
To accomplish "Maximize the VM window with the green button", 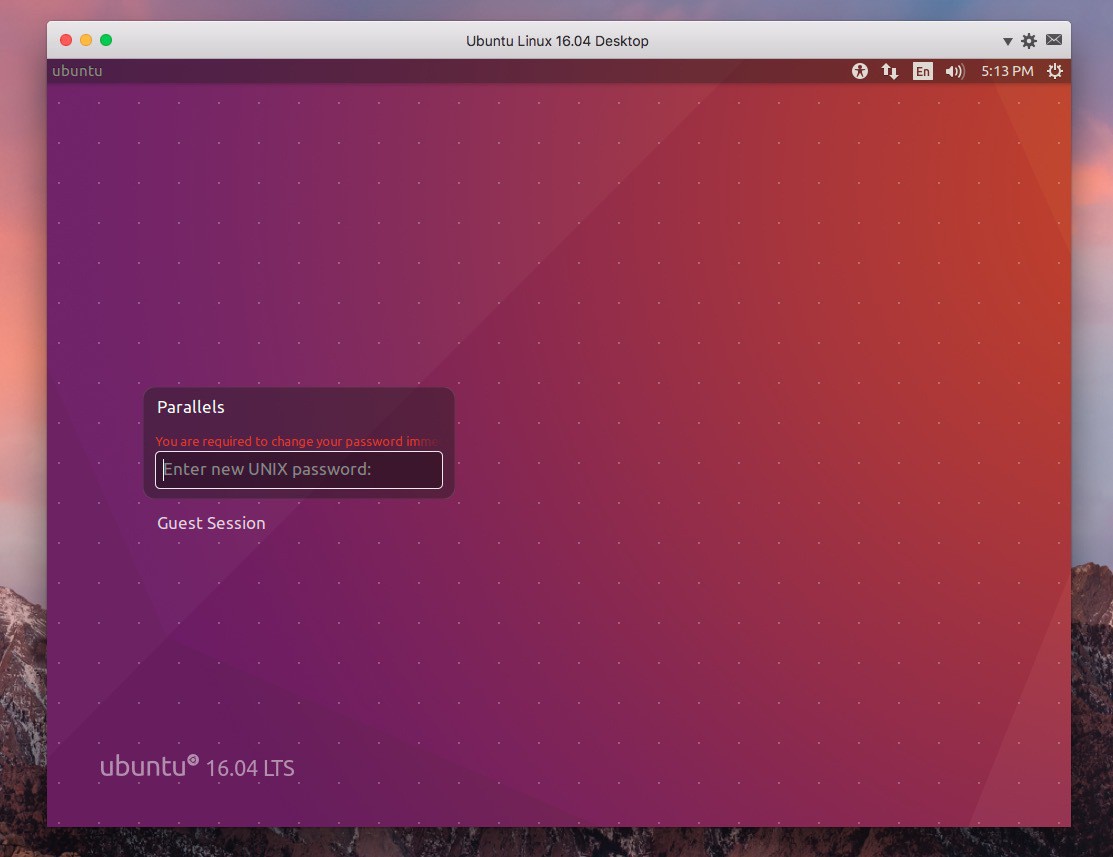I will pyautogui.click(x=106, y=40).
